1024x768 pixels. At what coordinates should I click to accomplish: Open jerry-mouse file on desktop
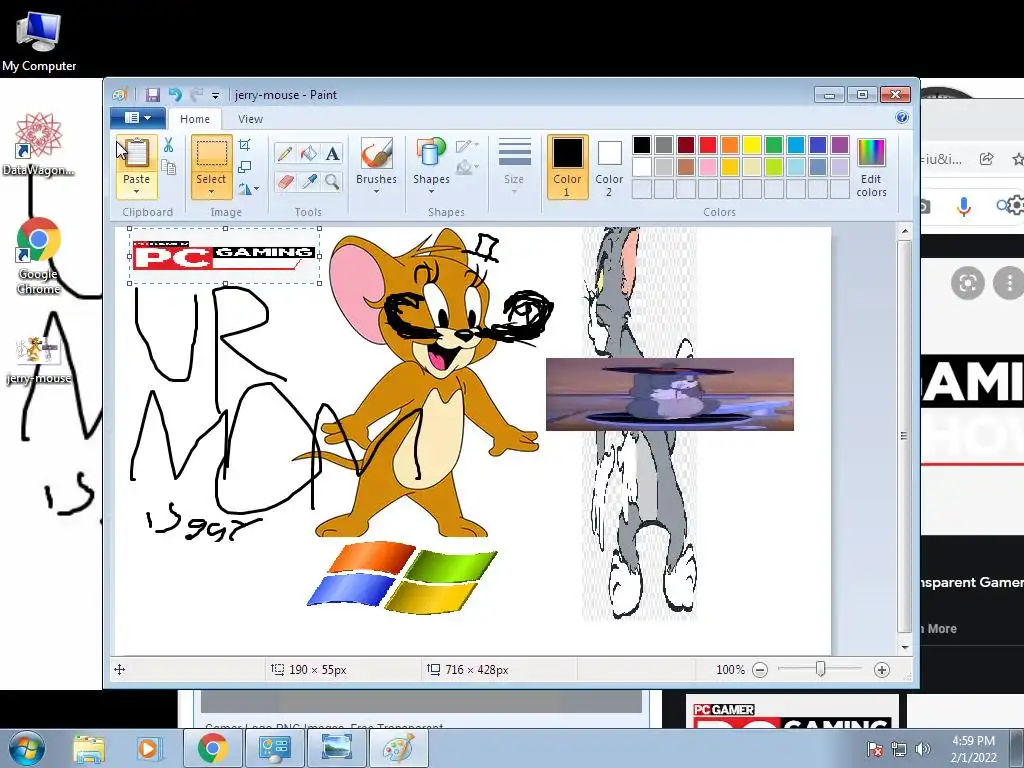tap(39, 360)
